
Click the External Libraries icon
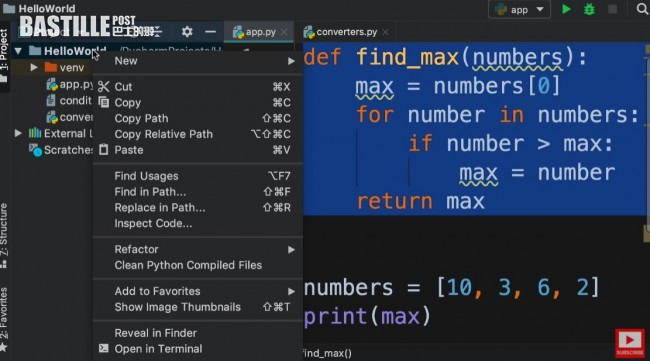tap(35, 133)
